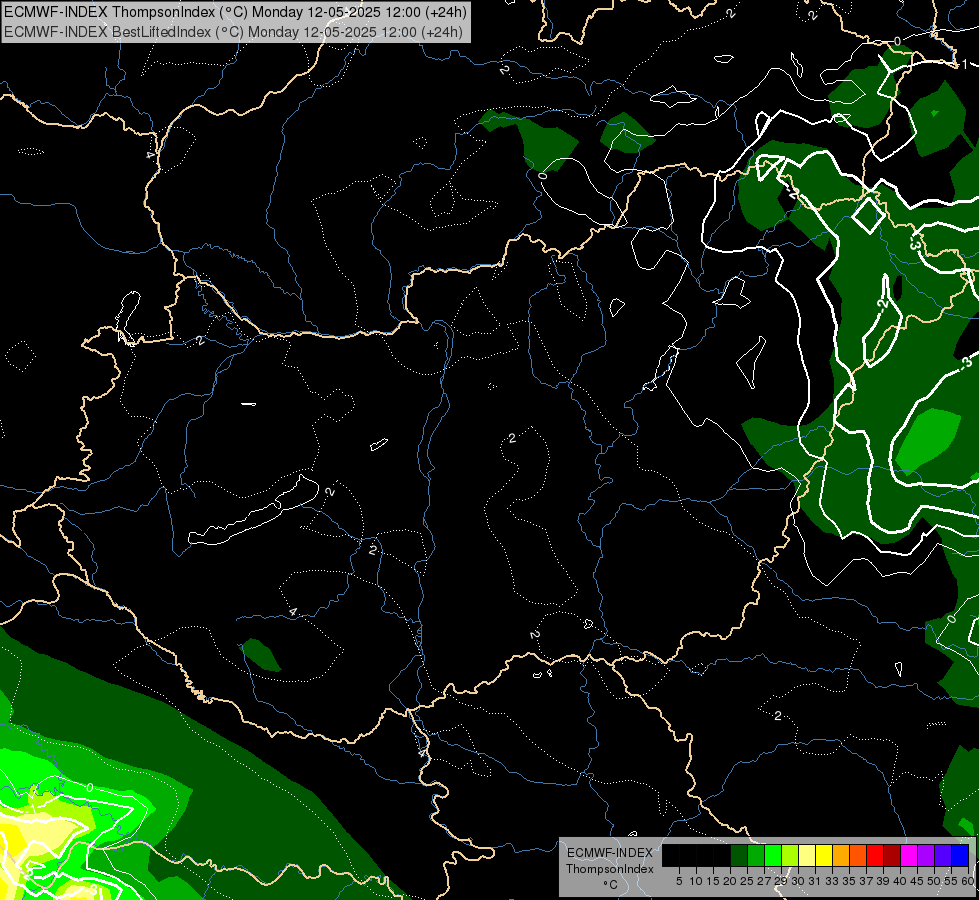Image resolution: width=979 pixels, height=900 pixels.
Task: Select the dark red 39–40 legend swatch
Action: [x=892, y=855]
